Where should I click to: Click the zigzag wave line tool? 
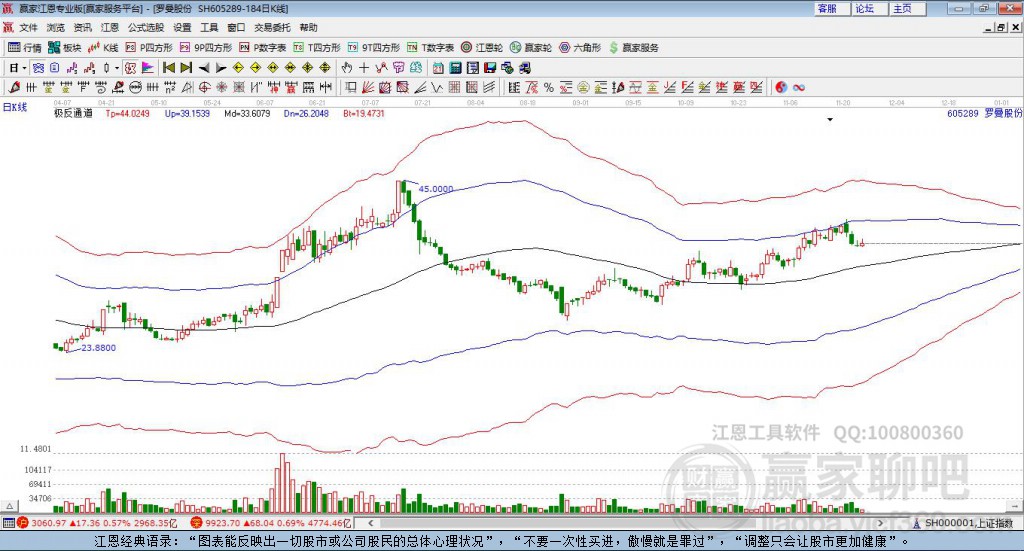coord(437,87)
